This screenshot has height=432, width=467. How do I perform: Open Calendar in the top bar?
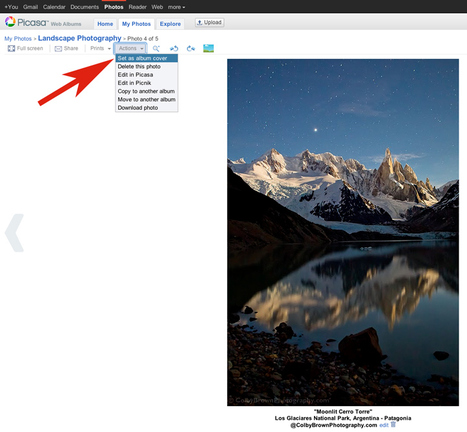pos(54,7)
